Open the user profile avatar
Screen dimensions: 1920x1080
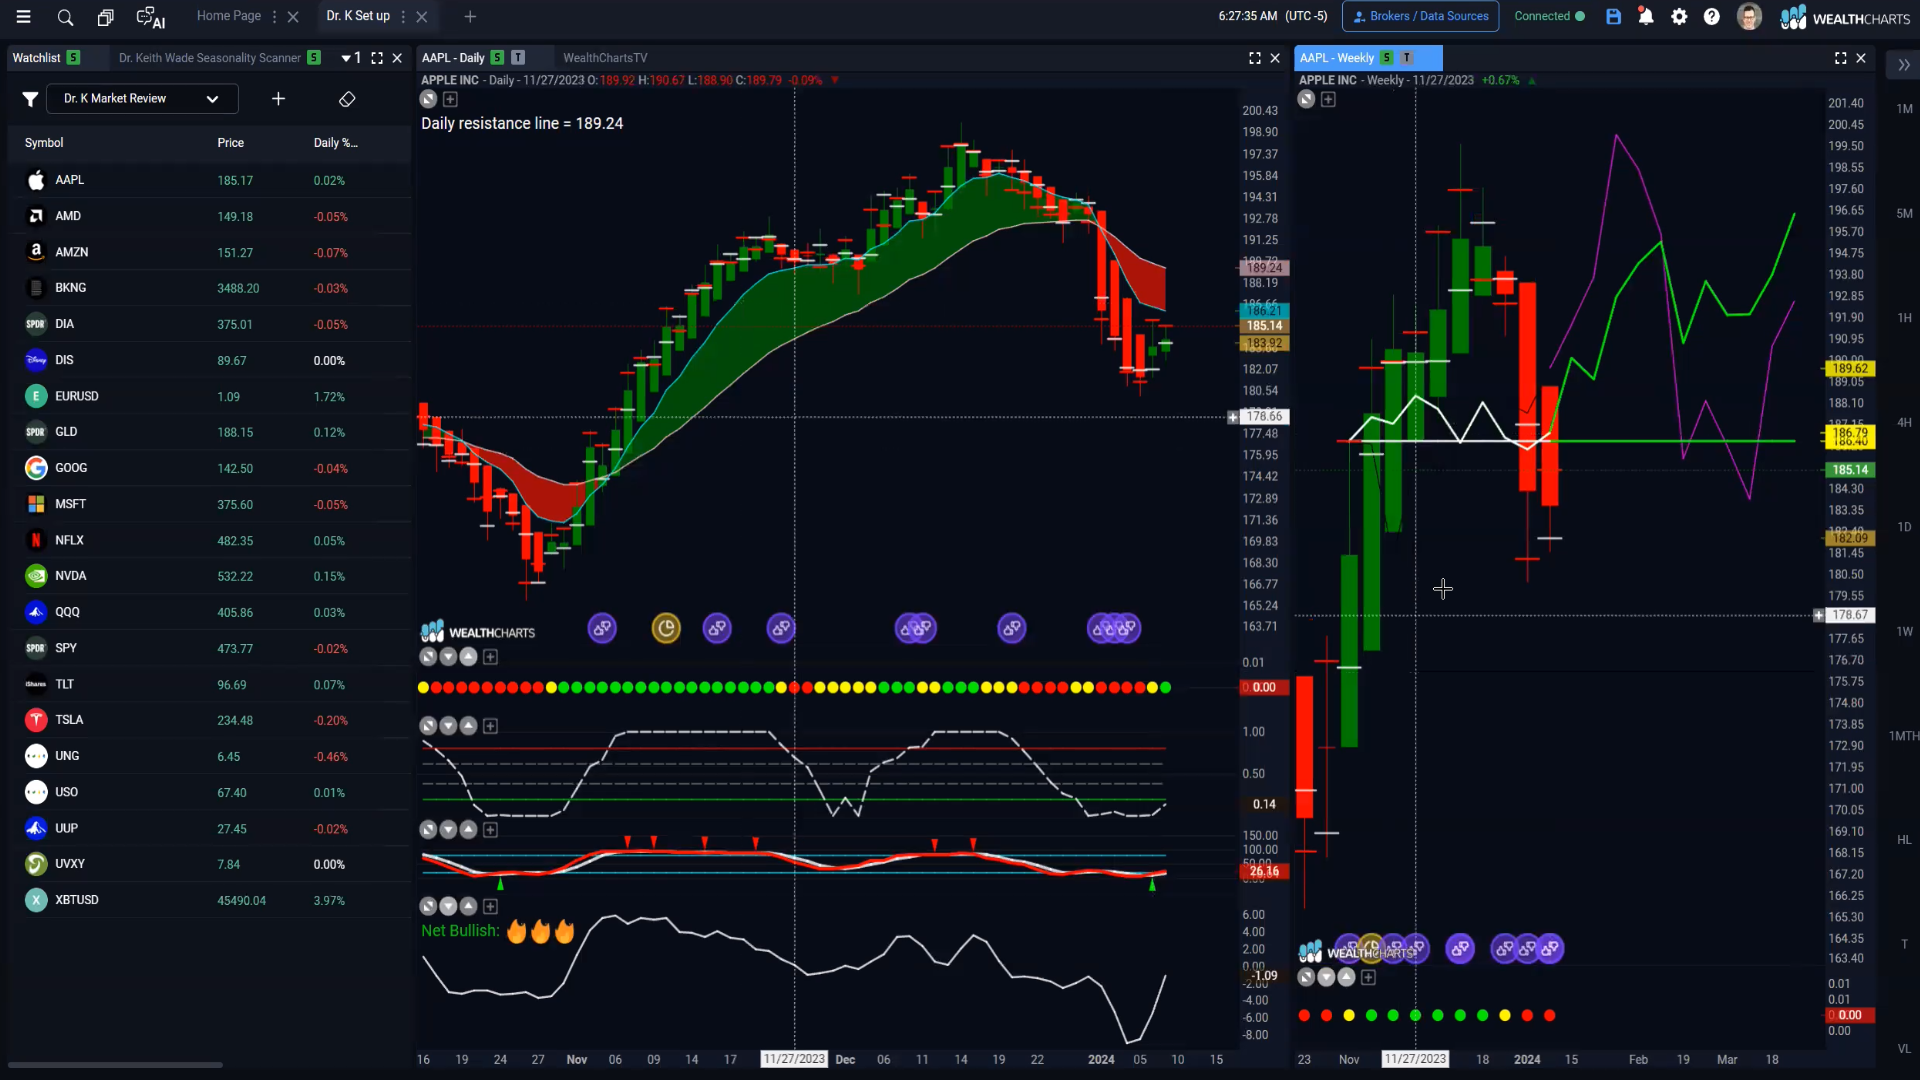point(1749,17)
